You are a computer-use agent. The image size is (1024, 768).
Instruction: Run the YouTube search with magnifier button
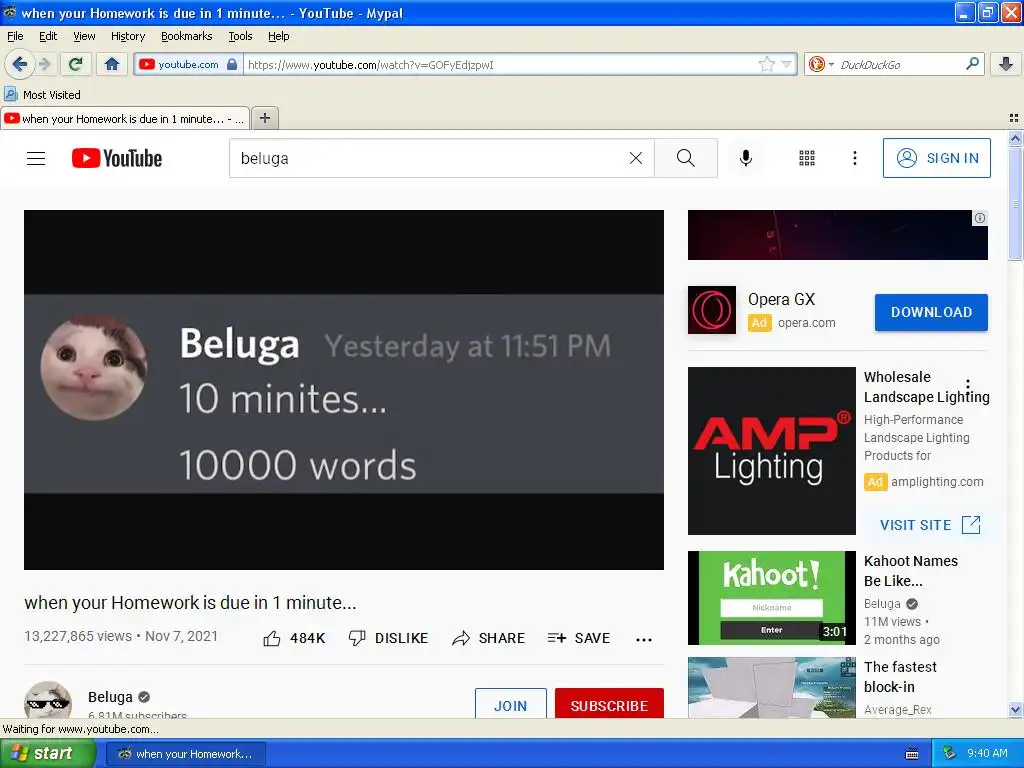pos(686,158)
